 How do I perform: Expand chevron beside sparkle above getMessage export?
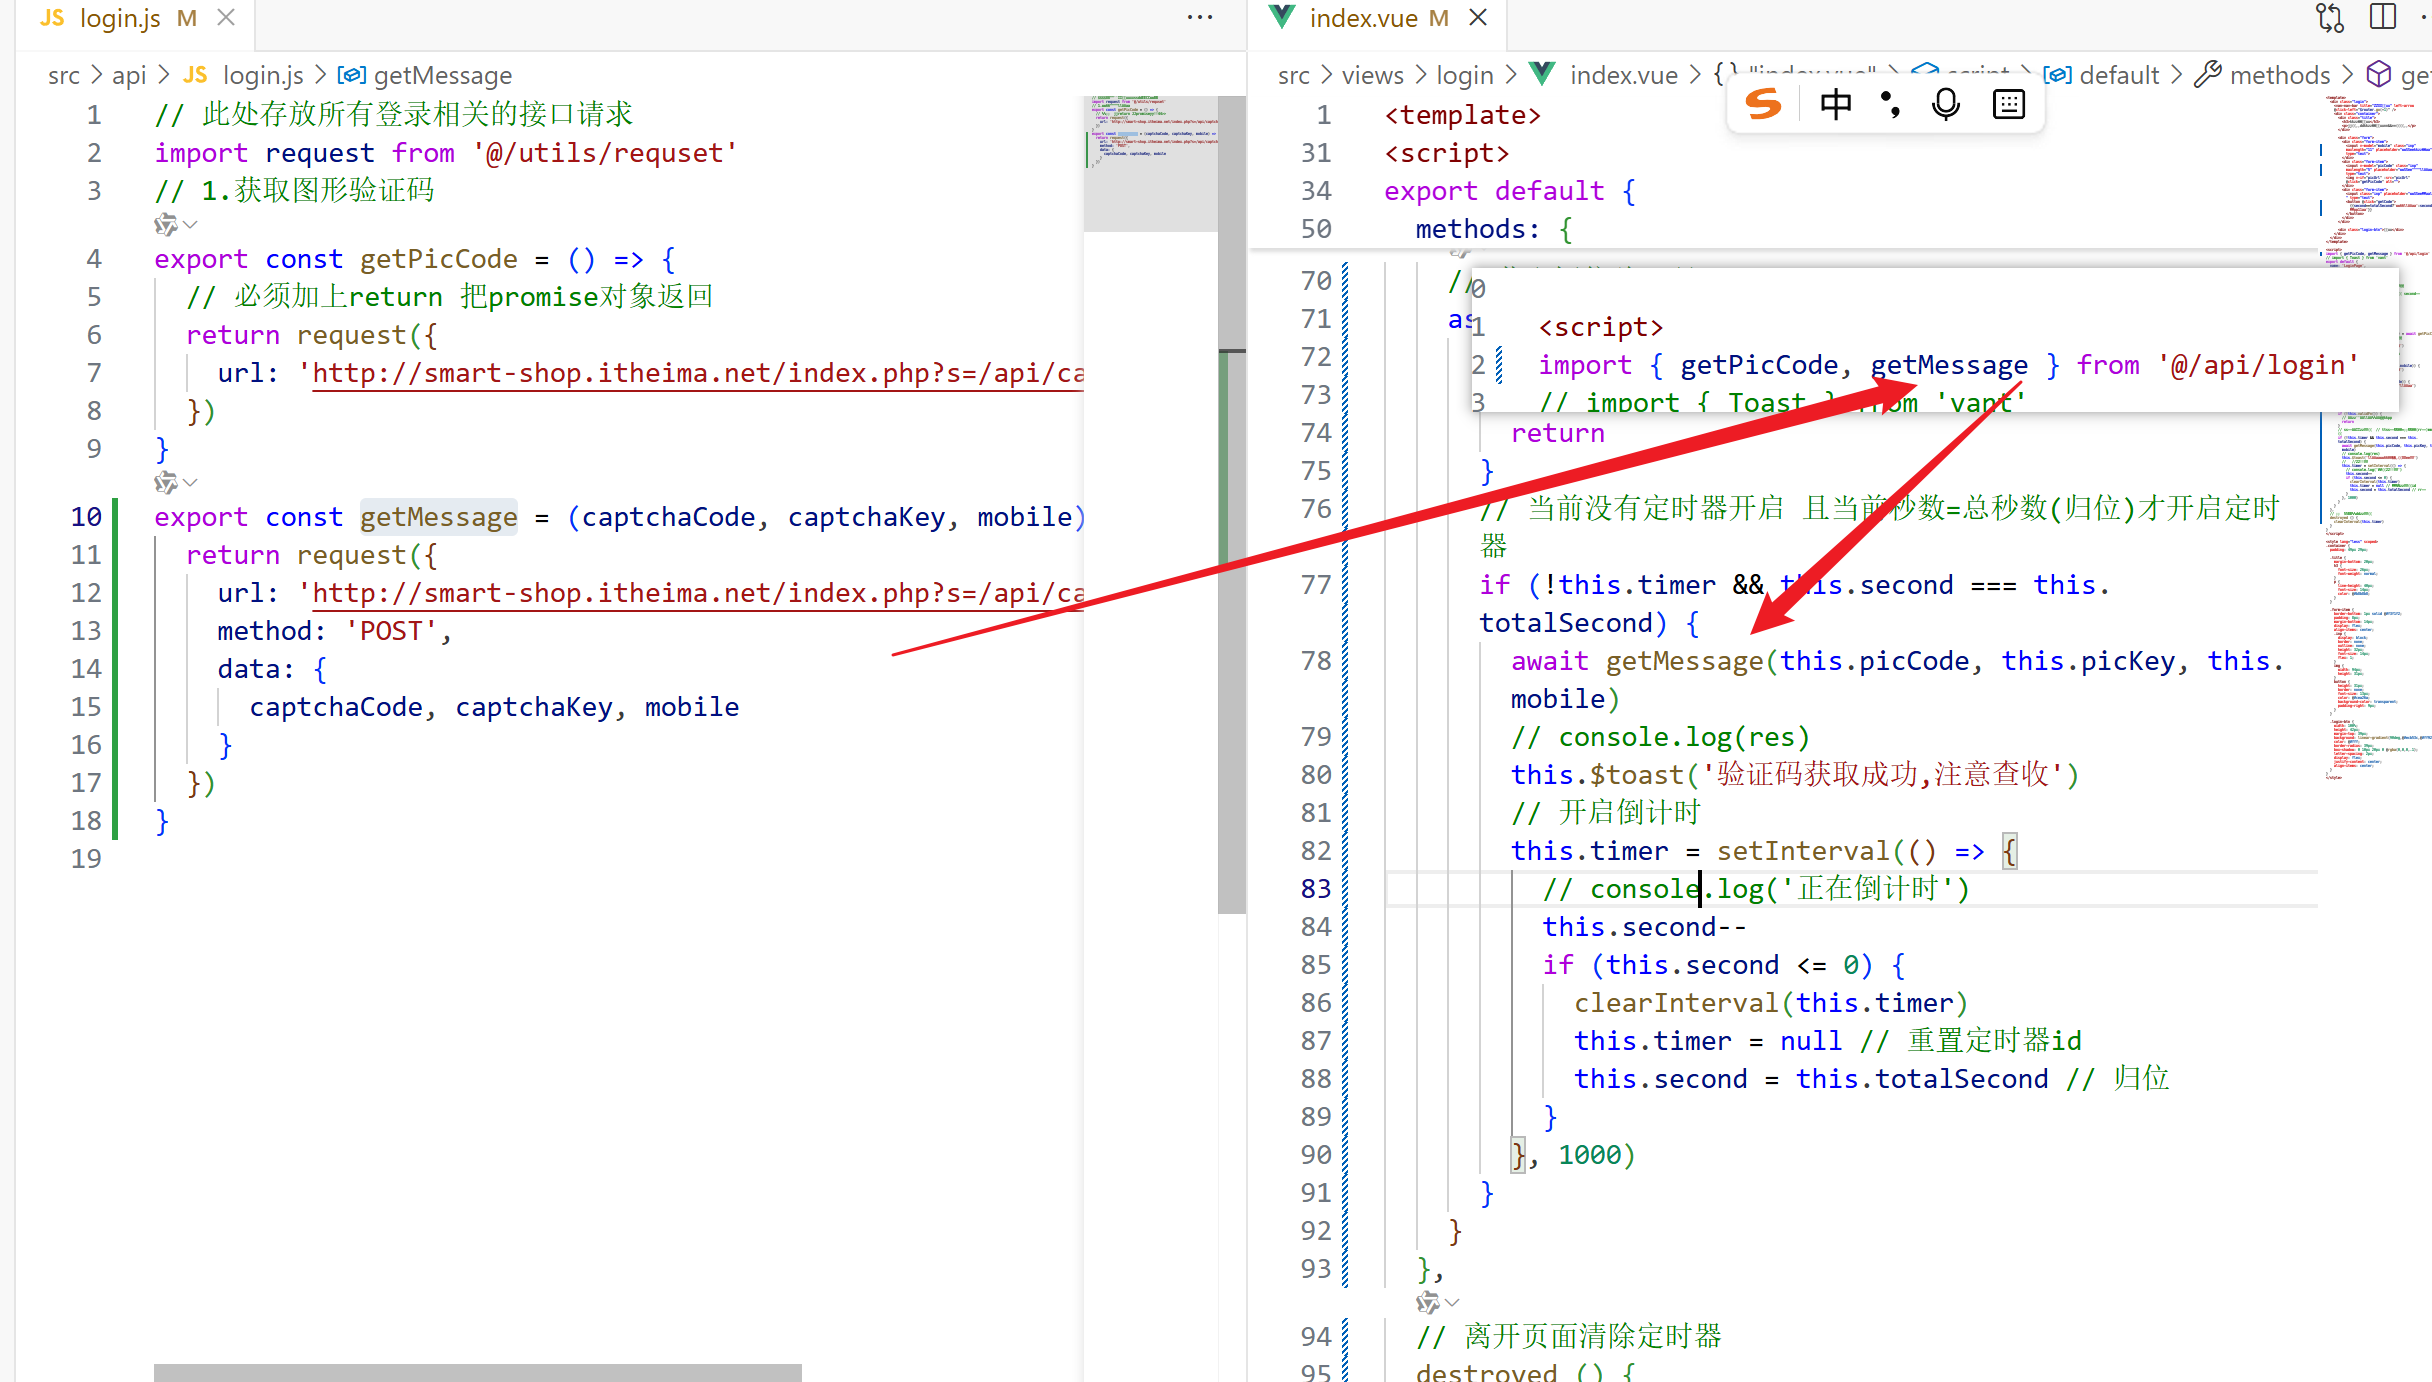190,483
